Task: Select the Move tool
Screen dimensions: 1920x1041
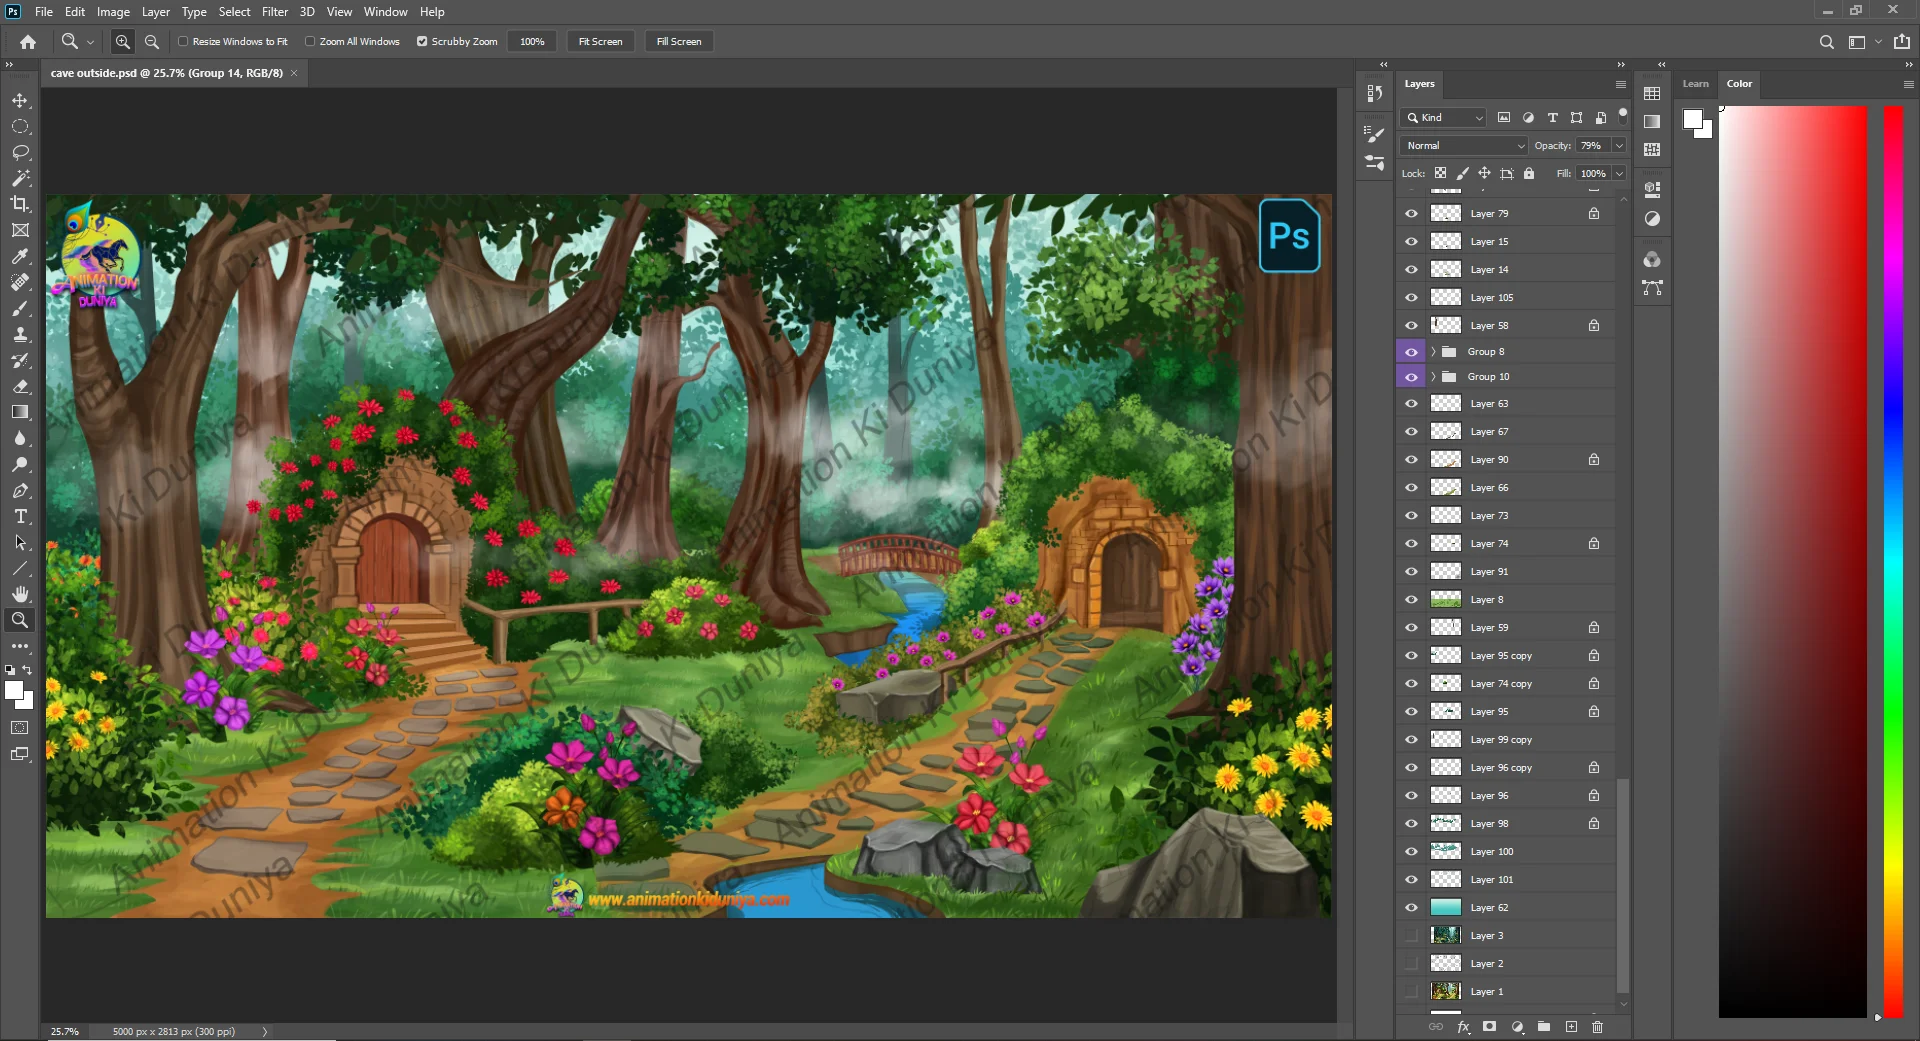Action: click(x=20, y=101)
